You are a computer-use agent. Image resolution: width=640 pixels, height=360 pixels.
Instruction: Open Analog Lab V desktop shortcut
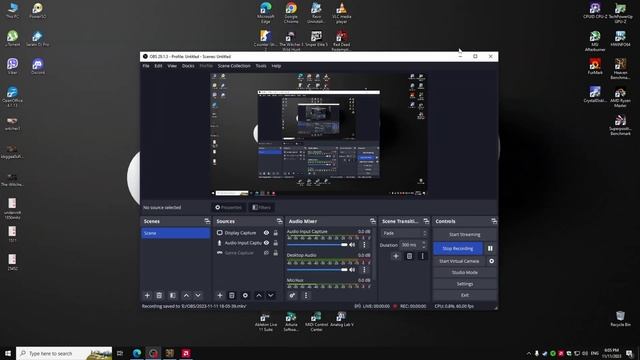[x=342, y=320]
